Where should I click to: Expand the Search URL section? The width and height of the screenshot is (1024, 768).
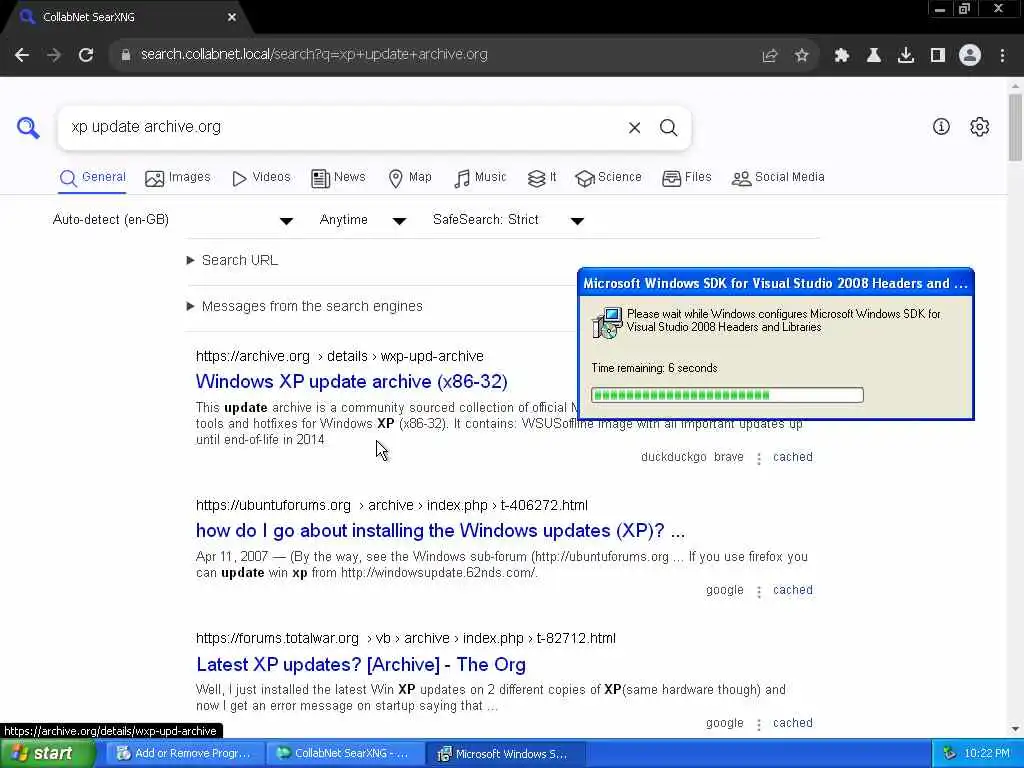[x=232, y=261]
